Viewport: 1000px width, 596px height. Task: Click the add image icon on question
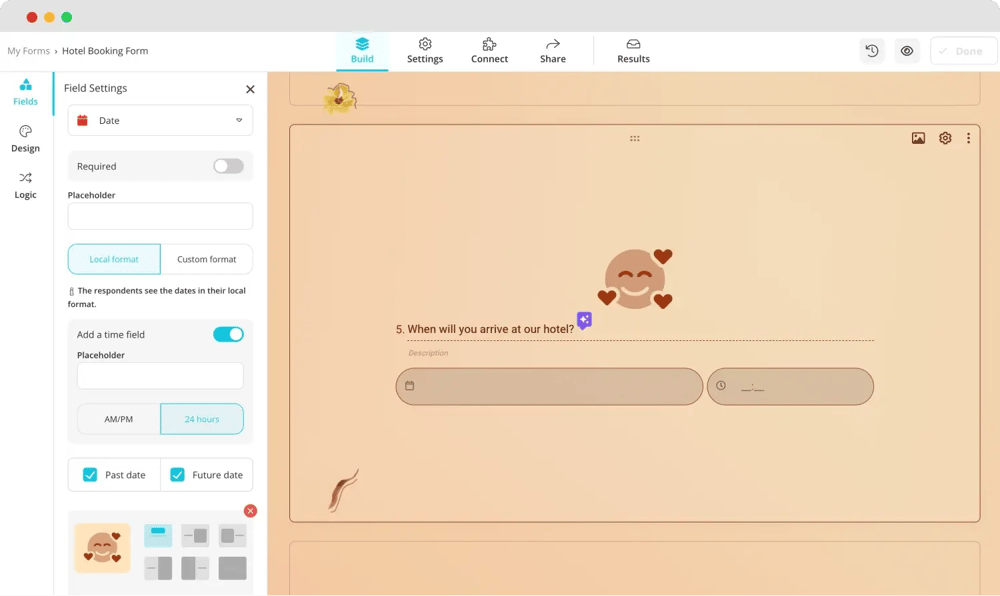[918, 139]
